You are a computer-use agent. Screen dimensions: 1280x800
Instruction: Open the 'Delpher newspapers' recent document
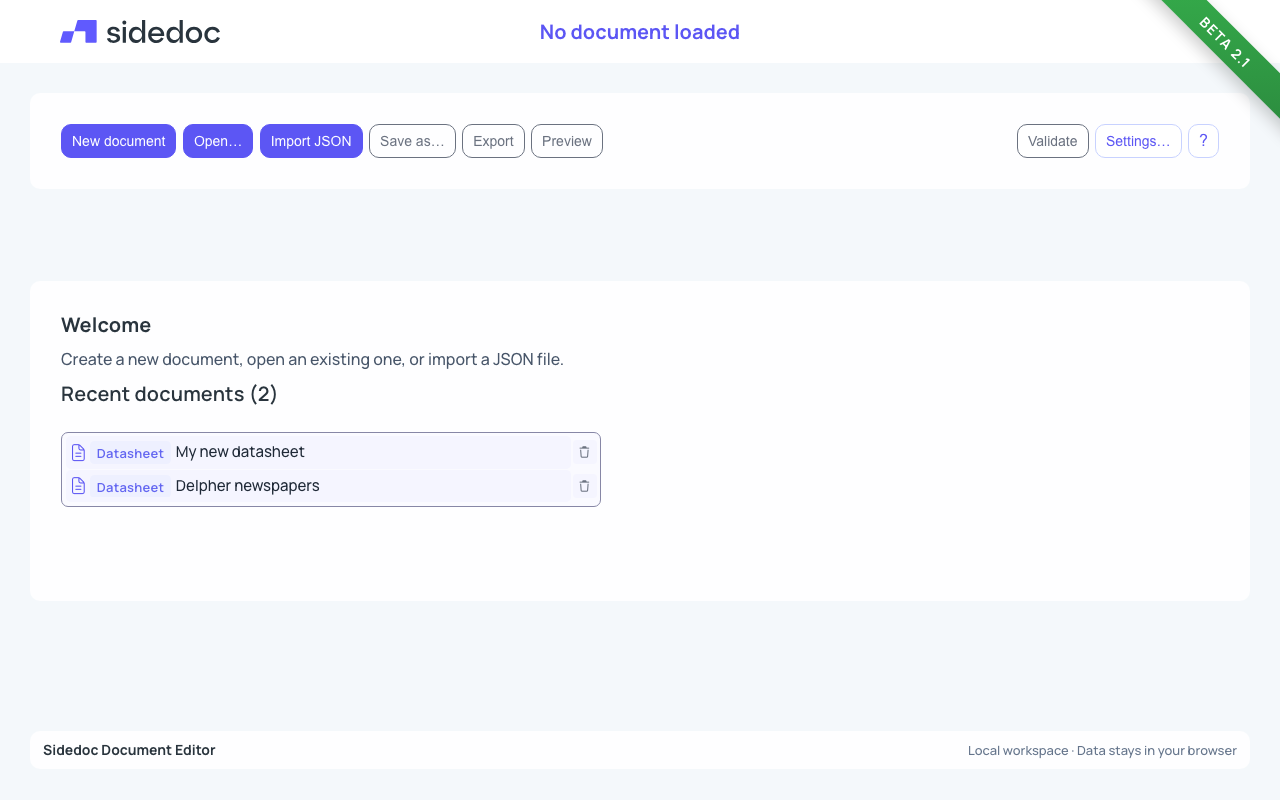click(318, 487)
